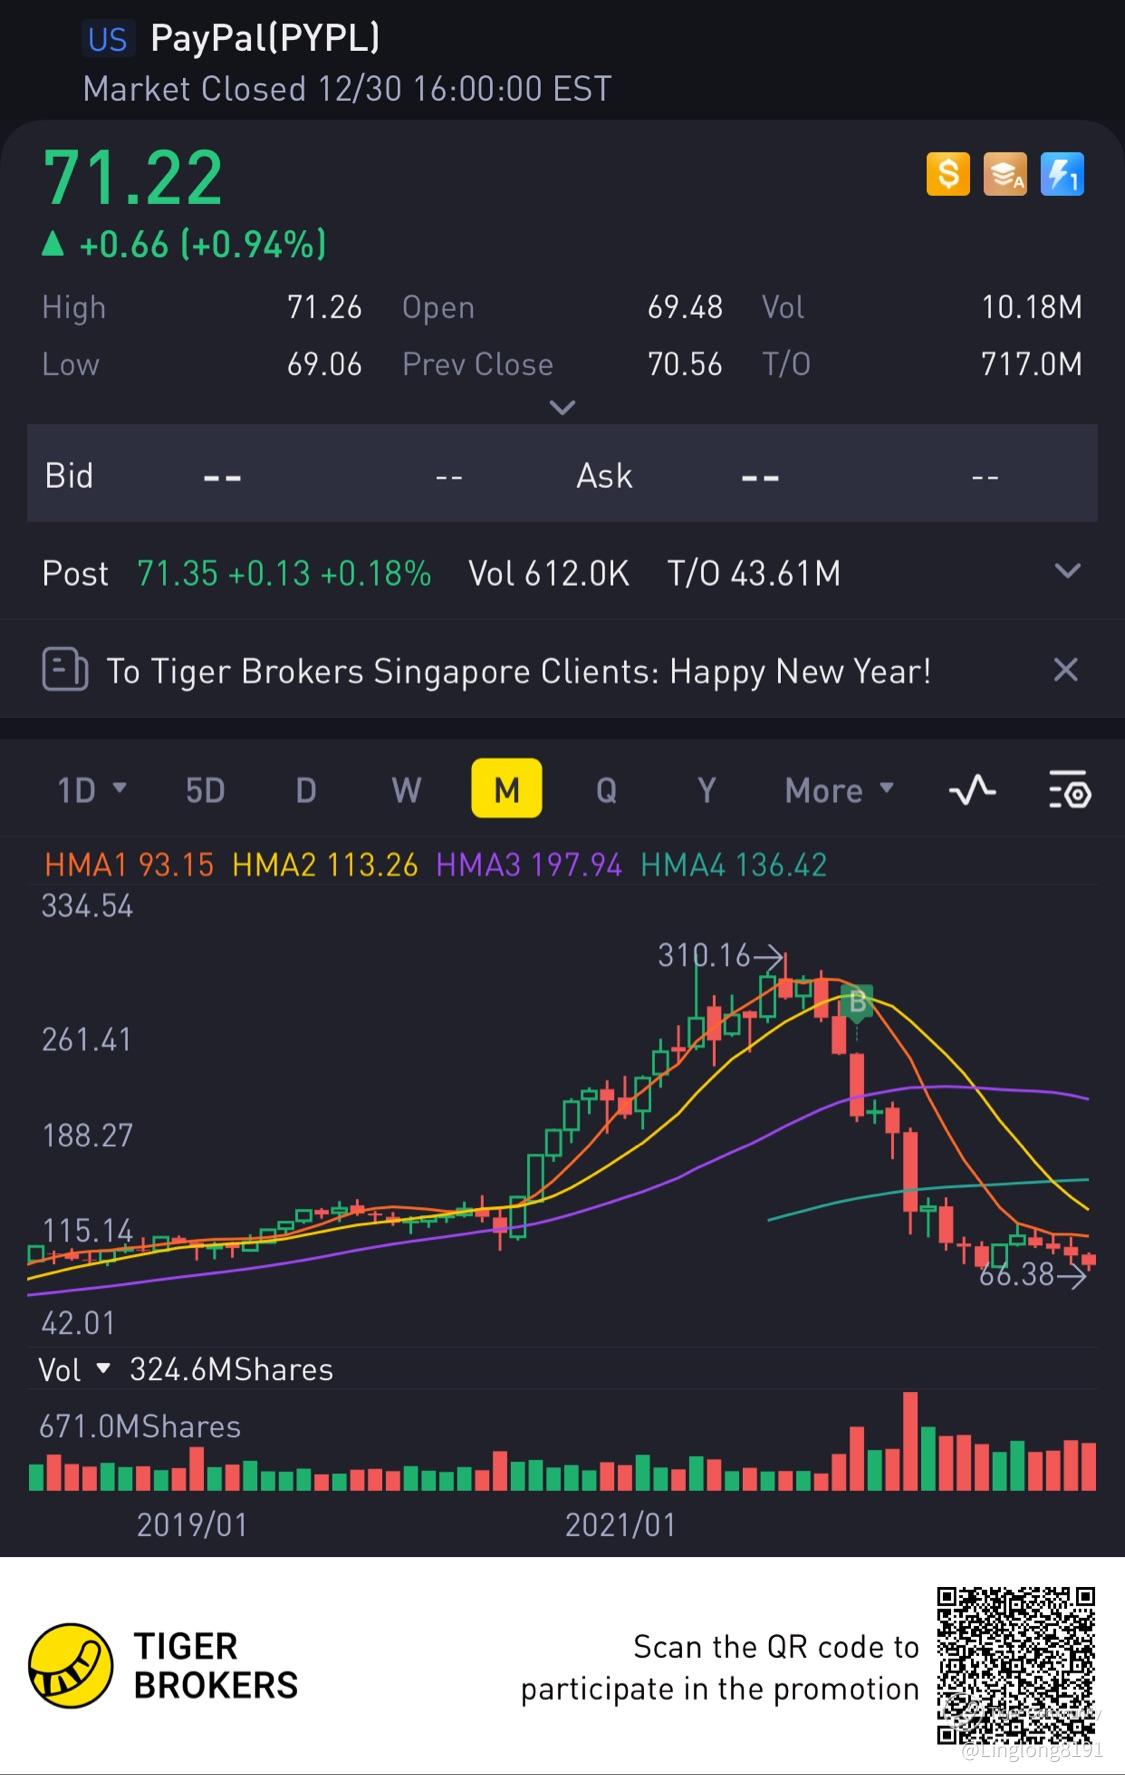Tap the promotion QR code

point(1016,1667)
